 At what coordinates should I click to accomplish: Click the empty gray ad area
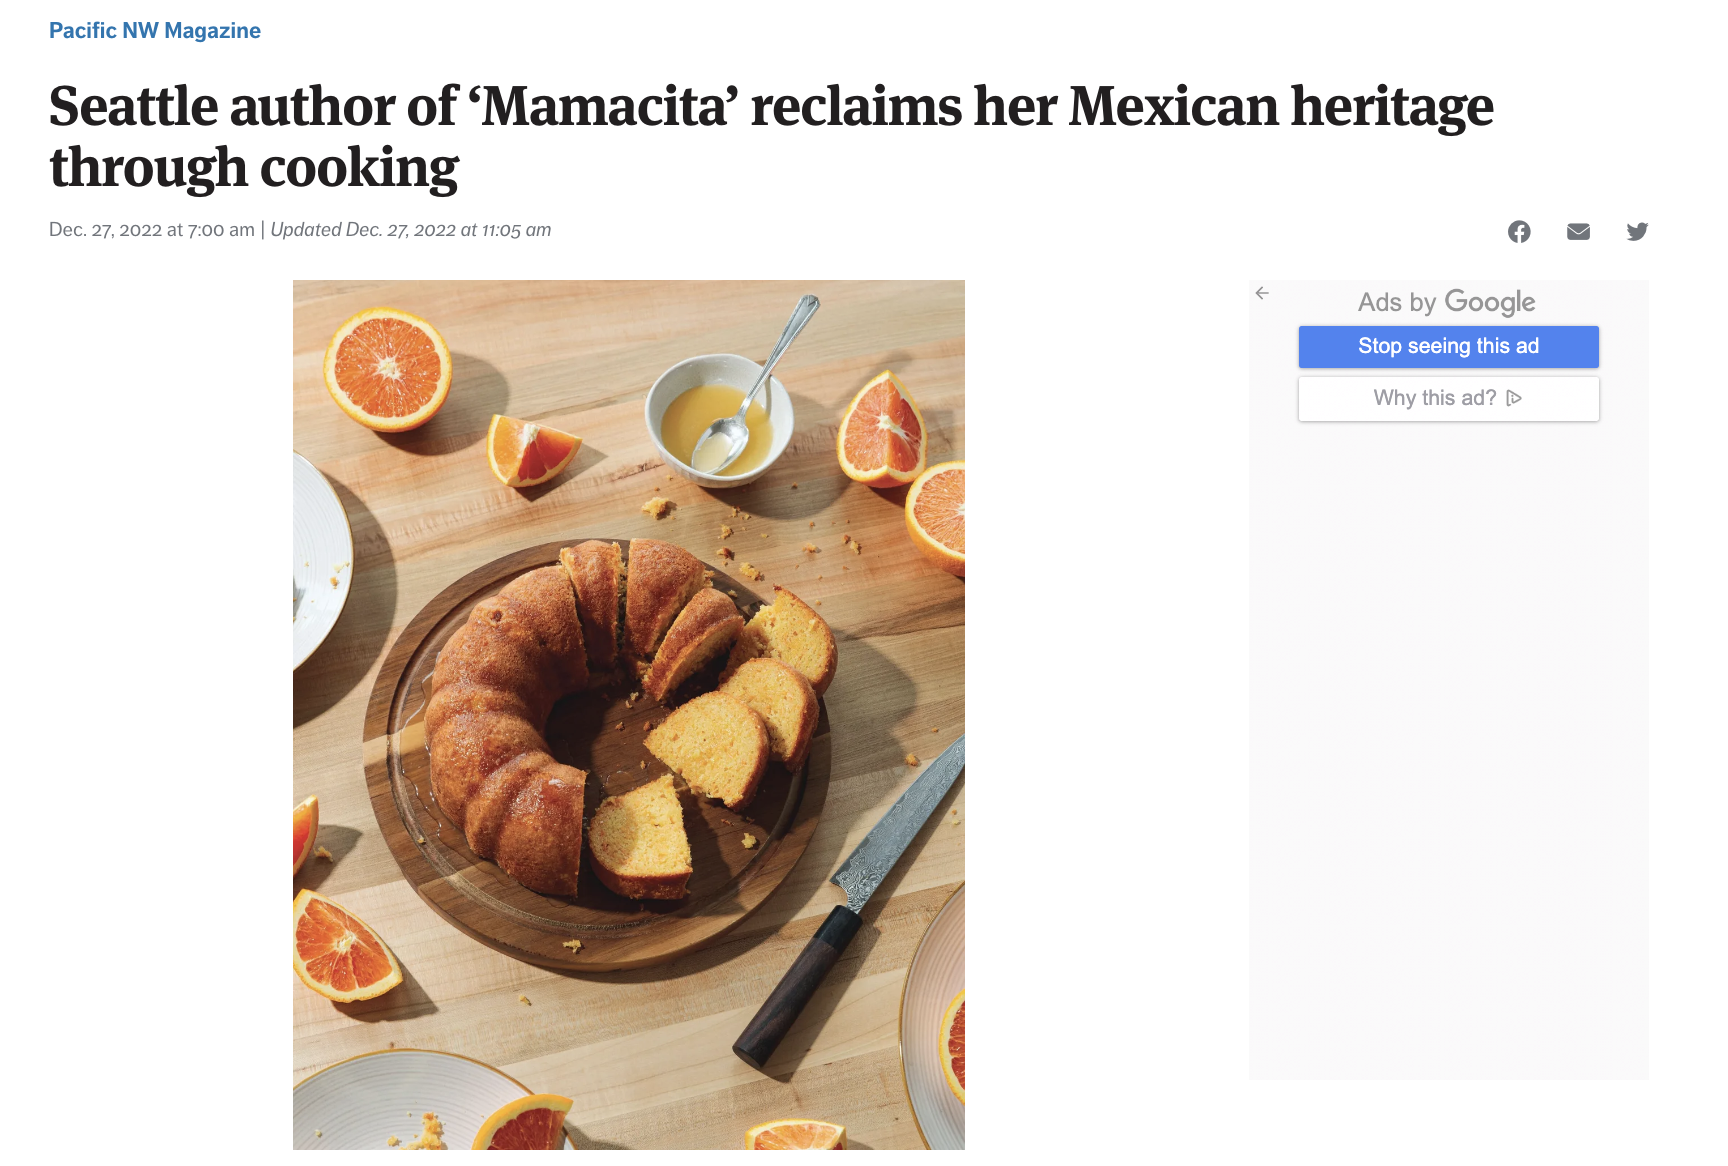pos(1448,750)
